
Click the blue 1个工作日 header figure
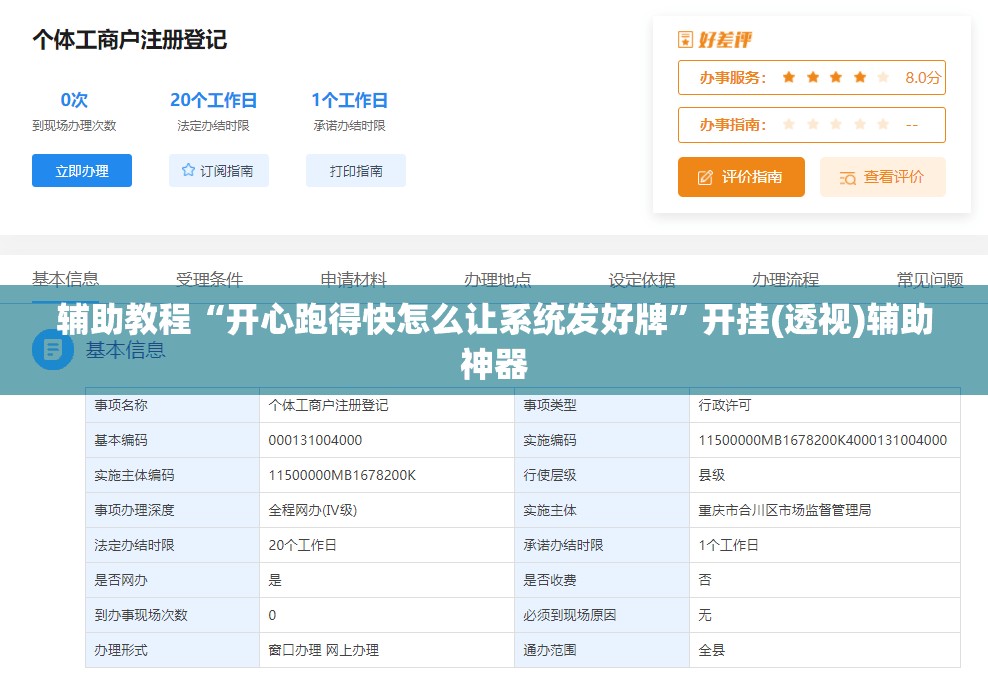[349, 100]
